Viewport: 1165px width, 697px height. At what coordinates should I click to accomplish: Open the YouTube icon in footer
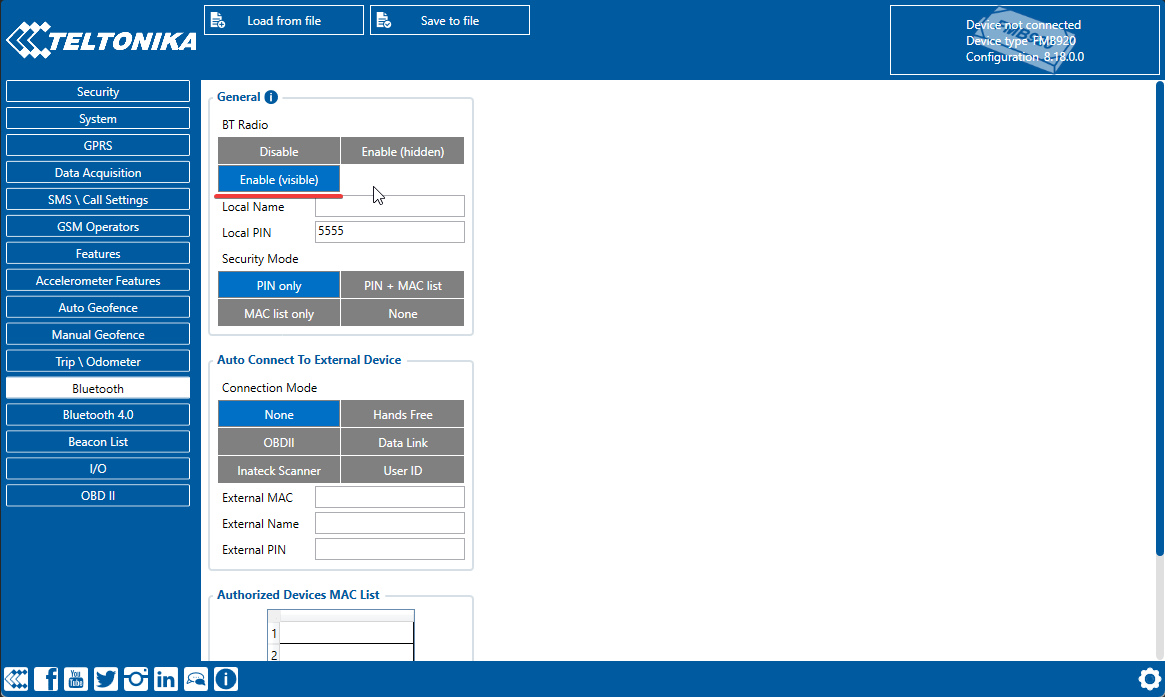[x=76, y=679]
